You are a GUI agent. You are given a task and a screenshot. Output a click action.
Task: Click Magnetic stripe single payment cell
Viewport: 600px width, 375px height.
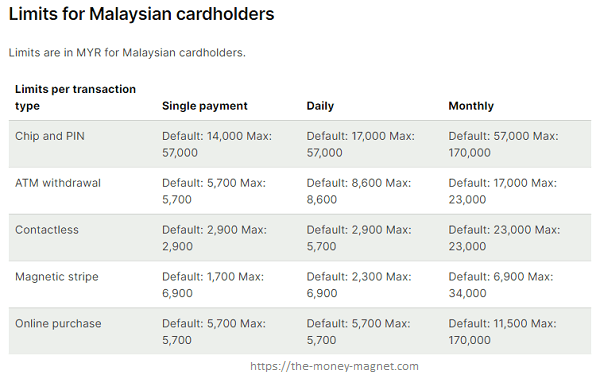pos(213,285)
